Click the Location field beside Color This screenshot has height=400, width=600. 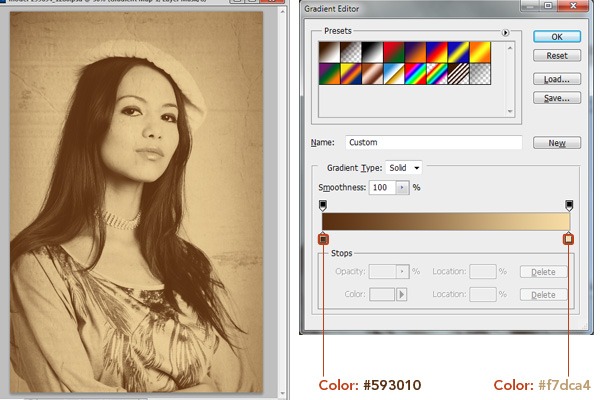coord(483,294)
